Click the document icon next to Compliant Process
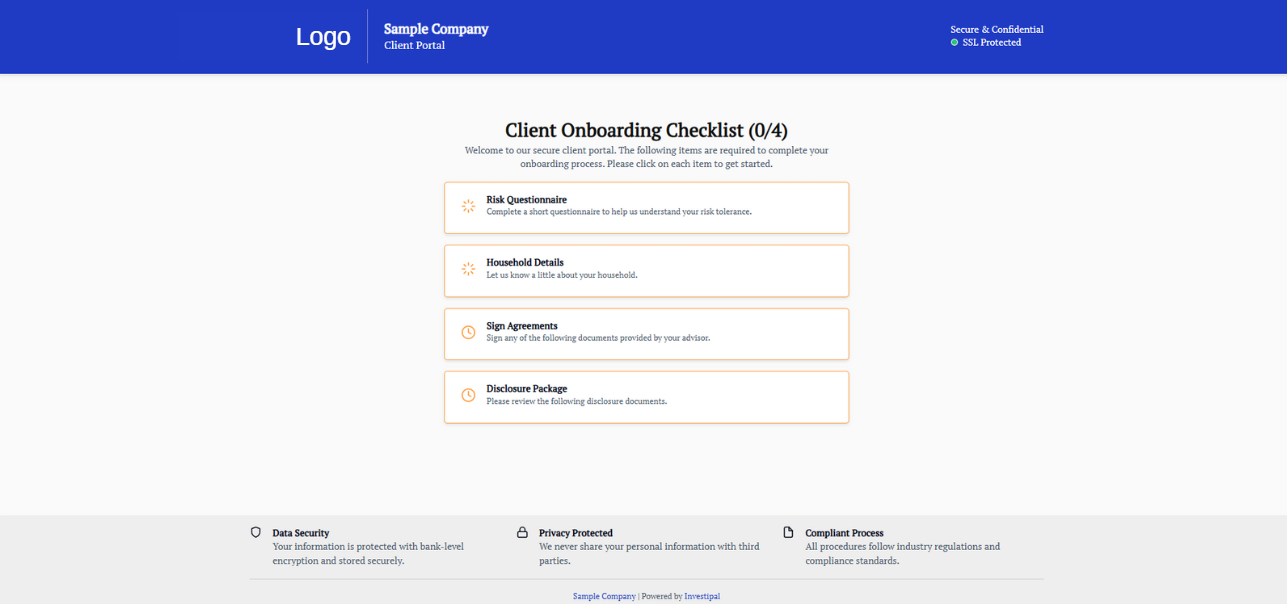1287x604 pixels. pos(789,532)
